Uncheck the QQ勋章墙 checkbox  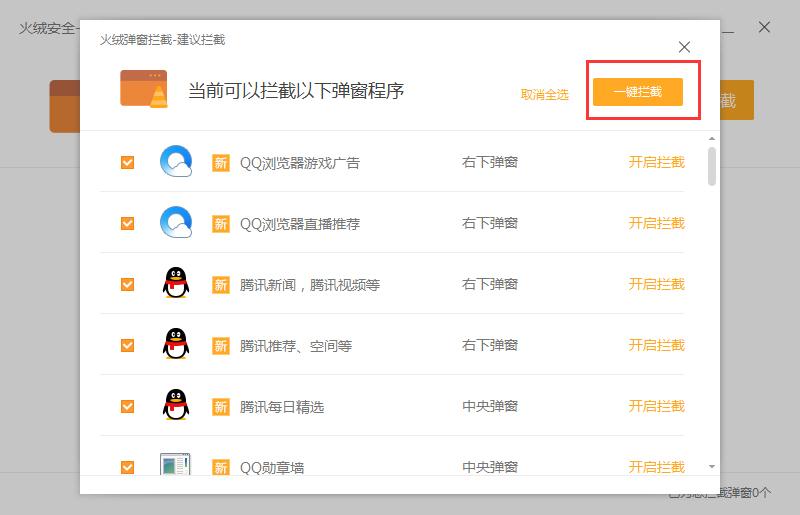(128, 467)
